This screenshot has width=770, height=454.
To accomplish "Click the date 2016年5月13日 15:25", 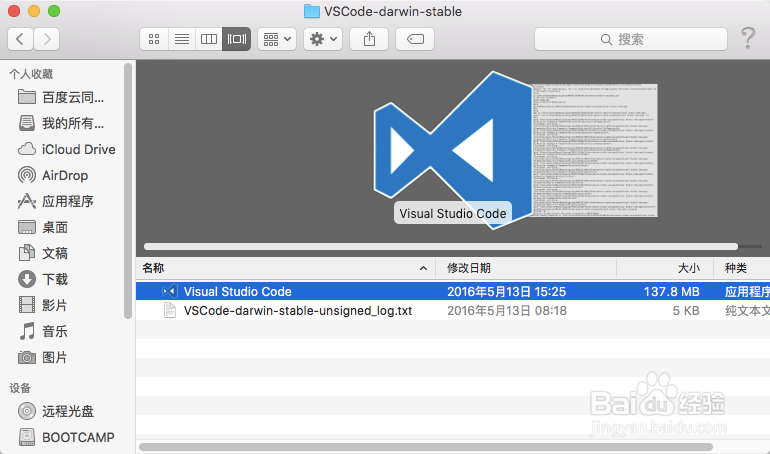I will [506, 292].
